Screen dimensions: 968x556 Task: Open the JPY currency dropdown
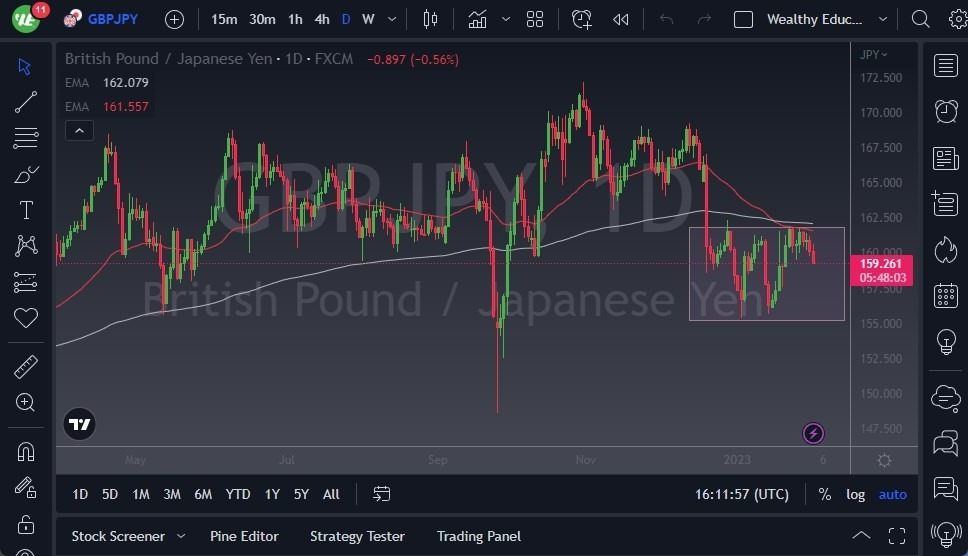coord(874,55)
